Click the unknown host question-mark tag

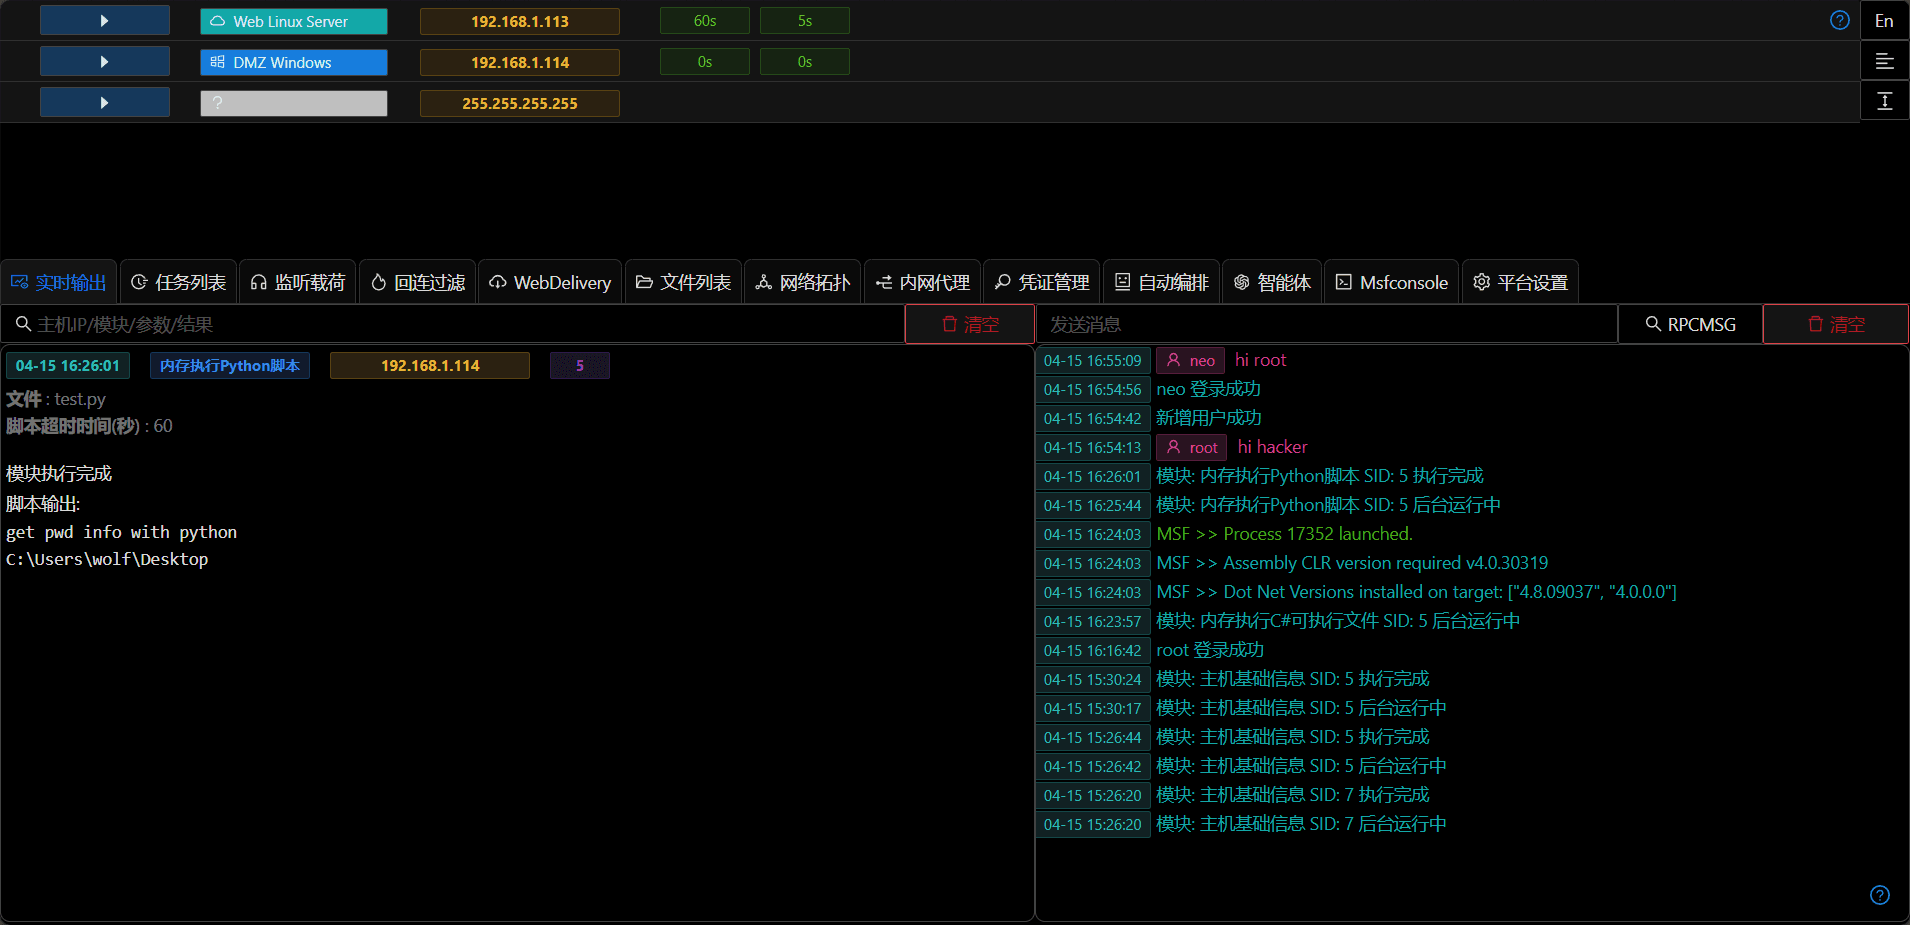click(293, 103)
